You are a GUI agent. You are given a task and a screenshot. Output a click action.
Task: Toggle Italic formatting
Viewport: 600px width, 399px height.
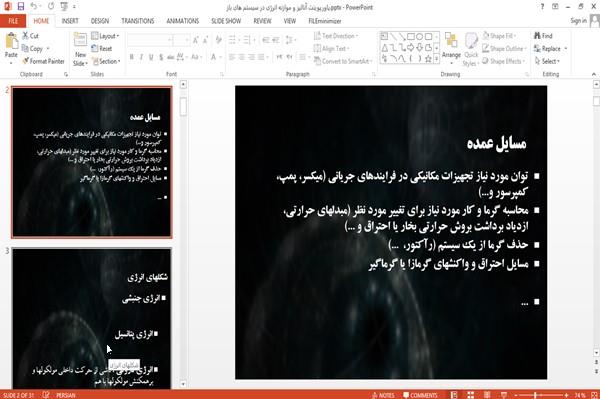click(x=141, y=57)
